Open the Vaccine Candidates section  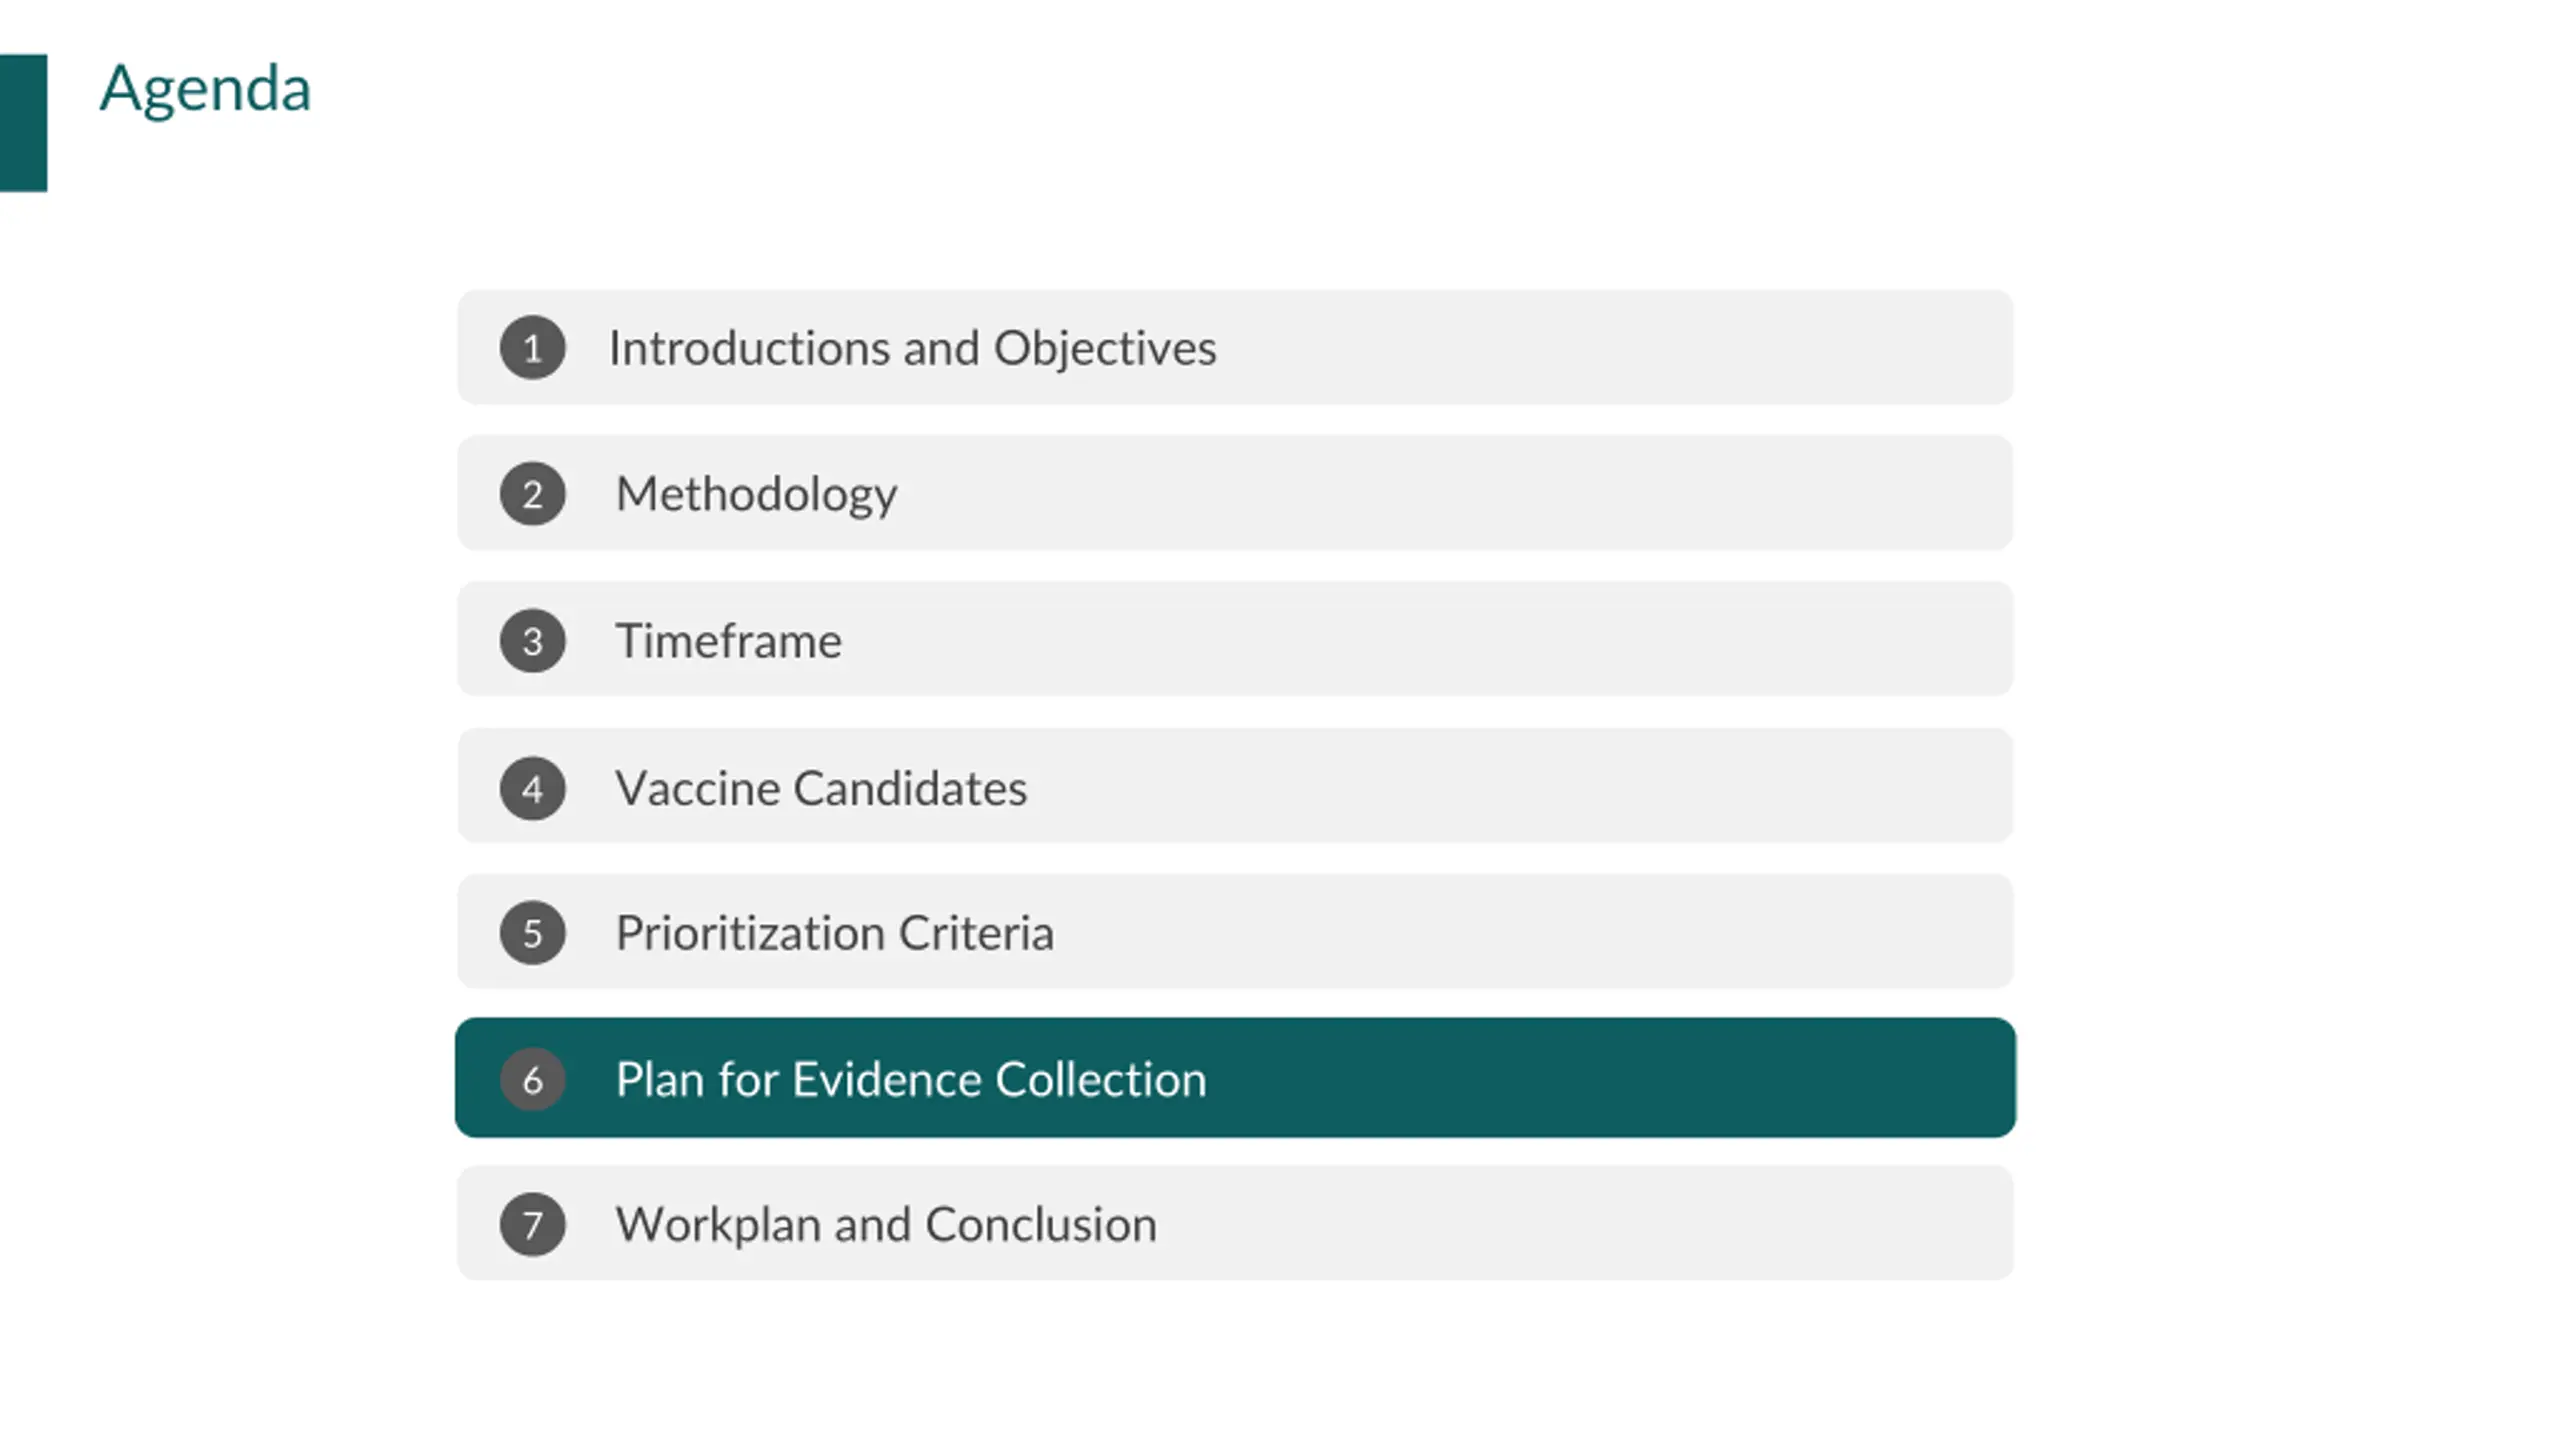(x=821, y=788)
